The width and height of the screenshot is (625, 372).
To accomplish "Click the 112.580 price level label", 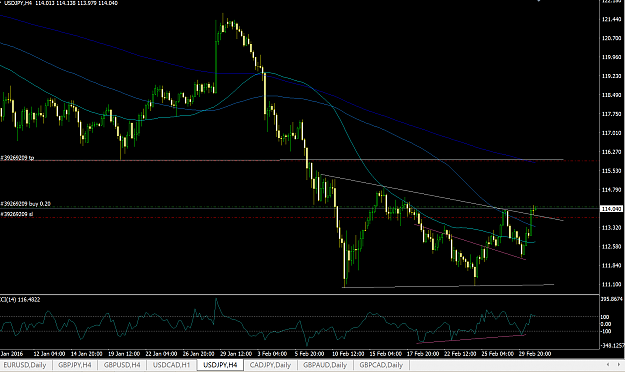I will pyautogui.click(x=611, y=246).
